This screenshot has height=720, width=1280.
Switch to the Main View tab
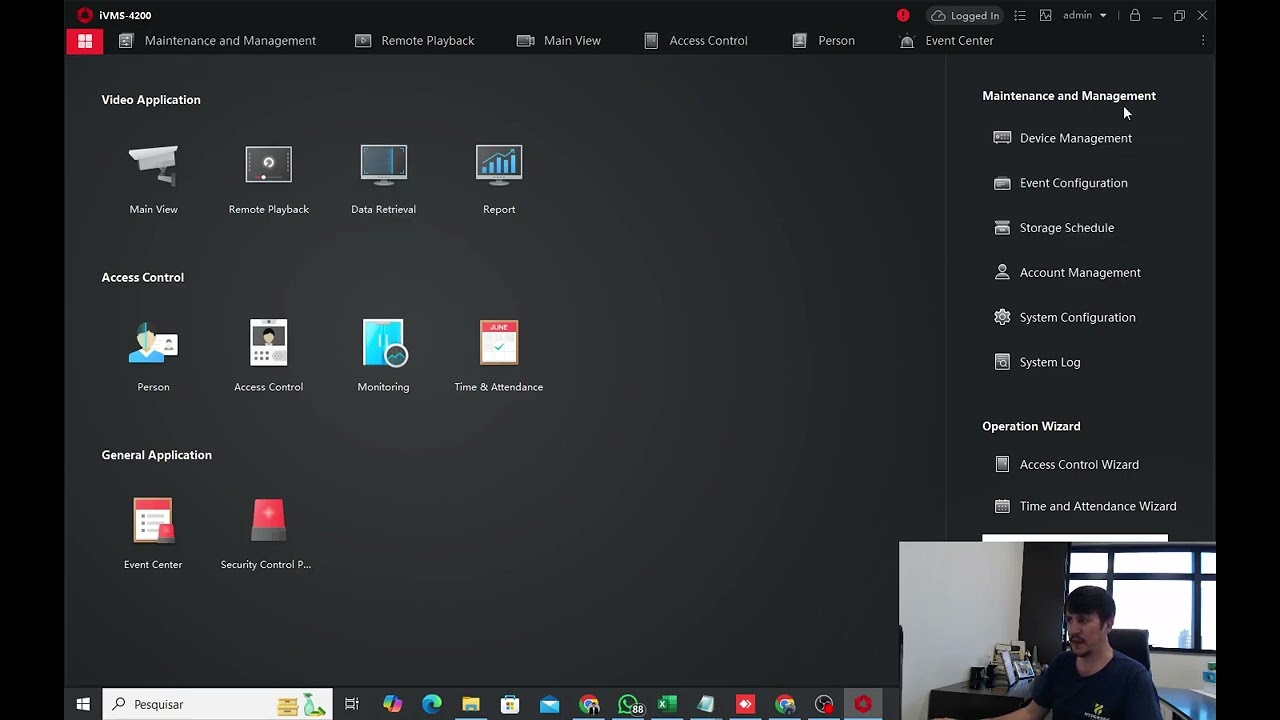559,41
